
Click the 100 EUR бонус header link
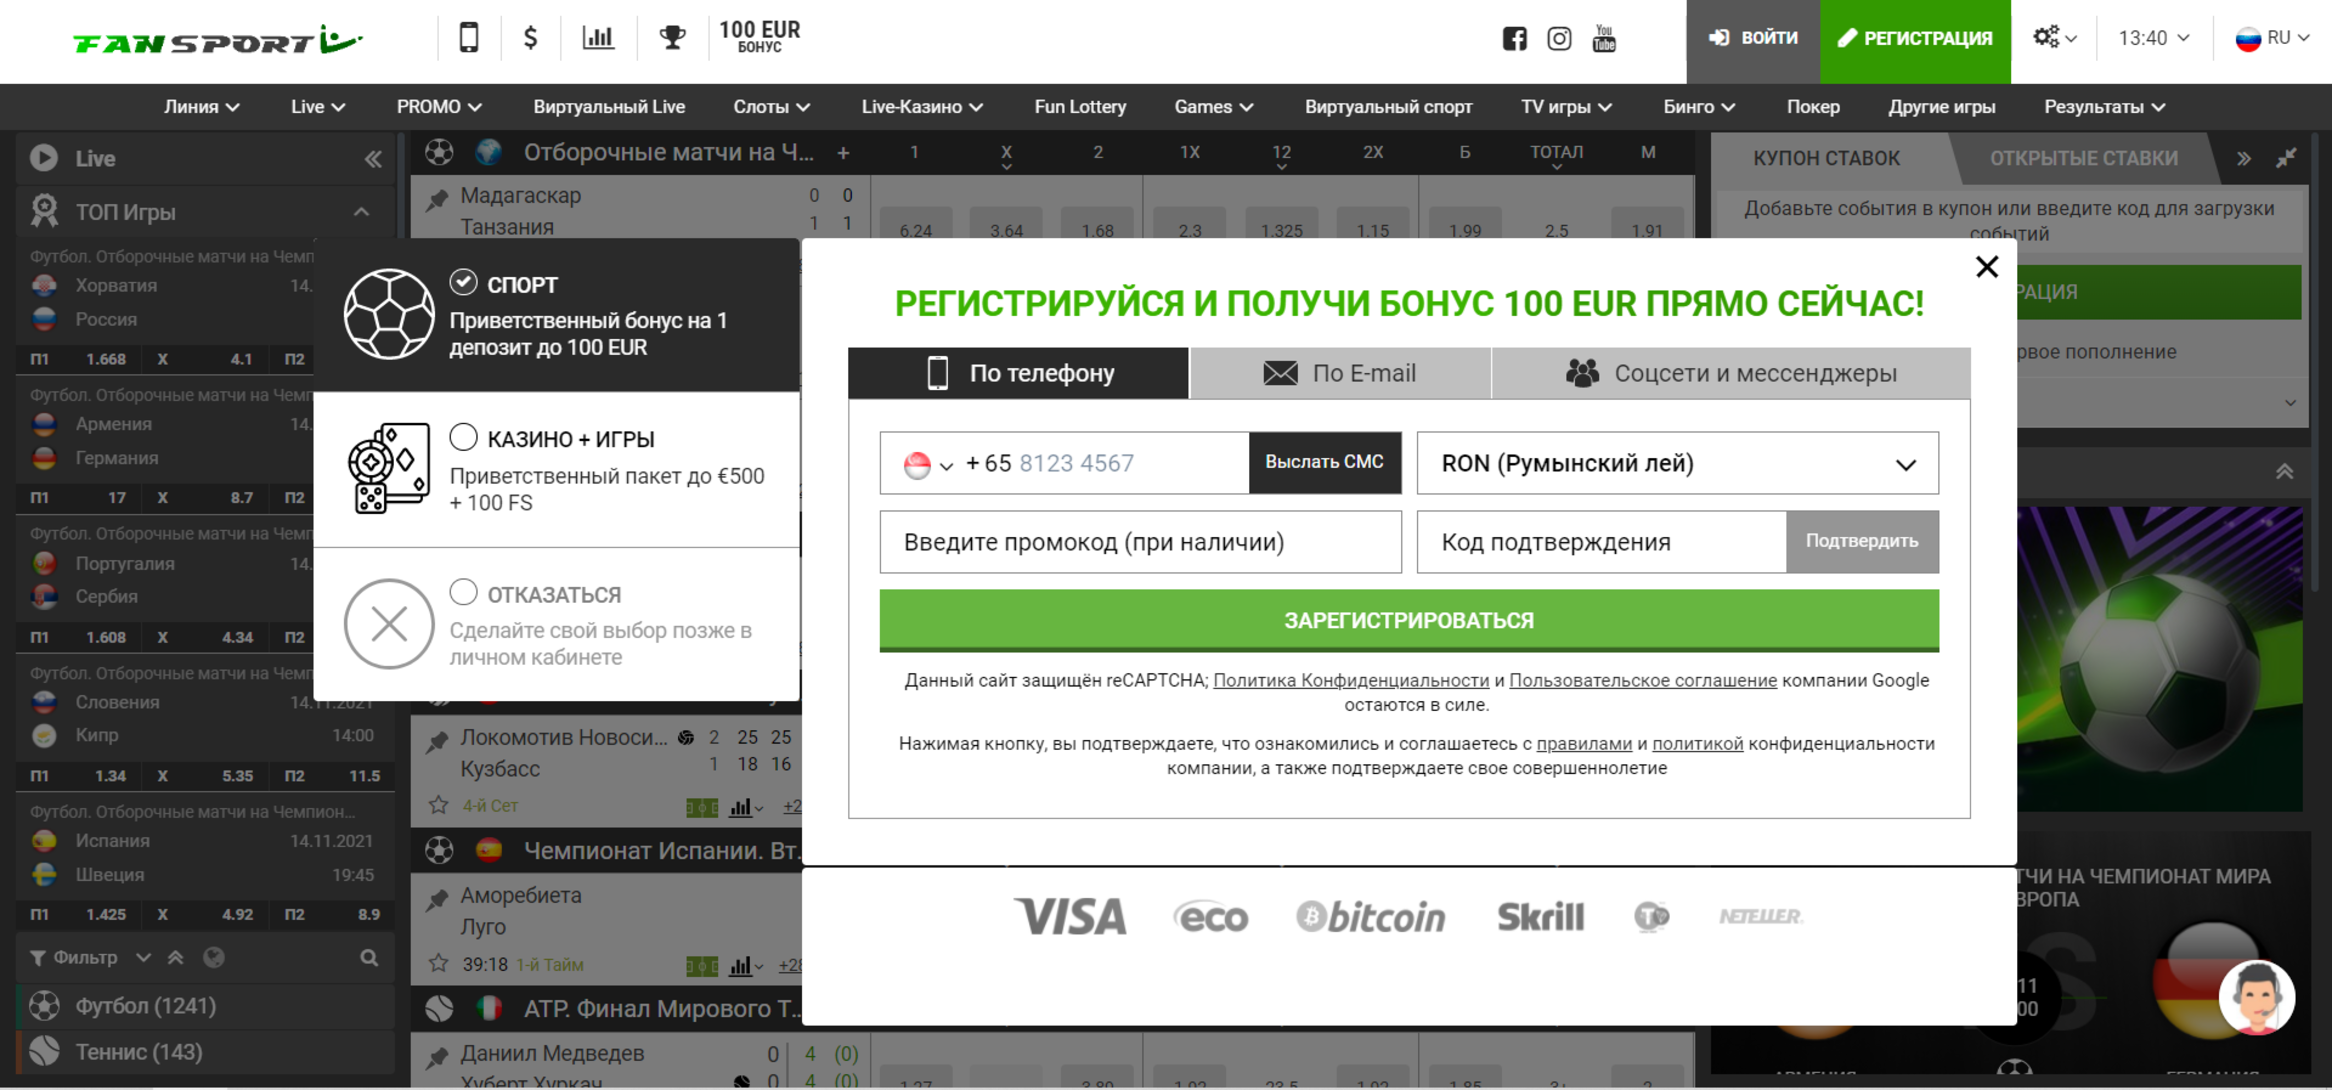click(x=759, y=36)
